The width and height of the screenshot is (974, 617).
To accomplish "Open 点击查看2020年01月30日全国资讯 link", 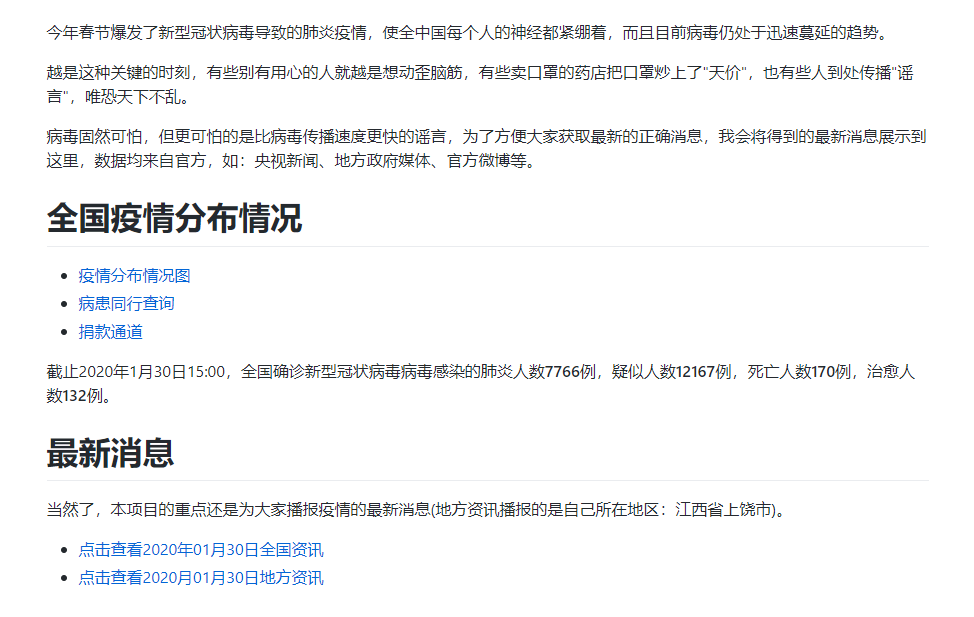I will coord(201,550).
